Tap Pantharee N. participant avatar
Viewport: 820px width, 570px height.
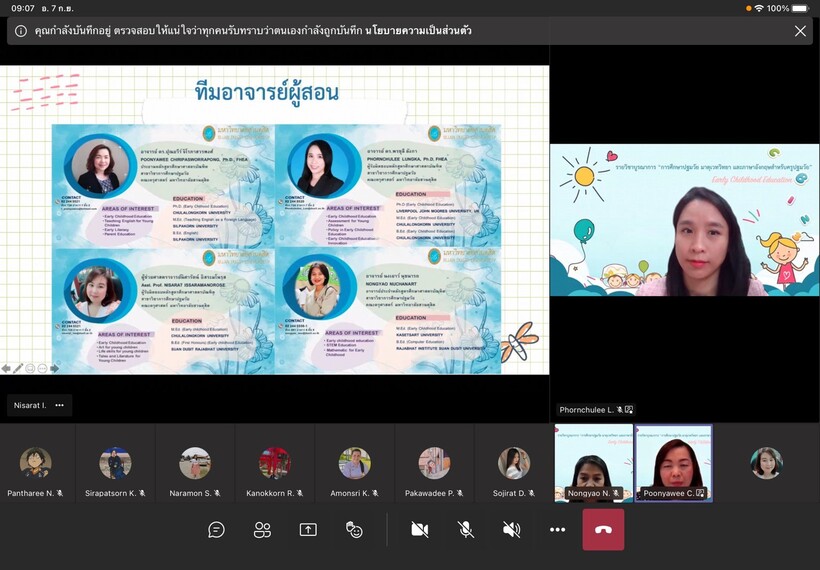pos(35,463)
